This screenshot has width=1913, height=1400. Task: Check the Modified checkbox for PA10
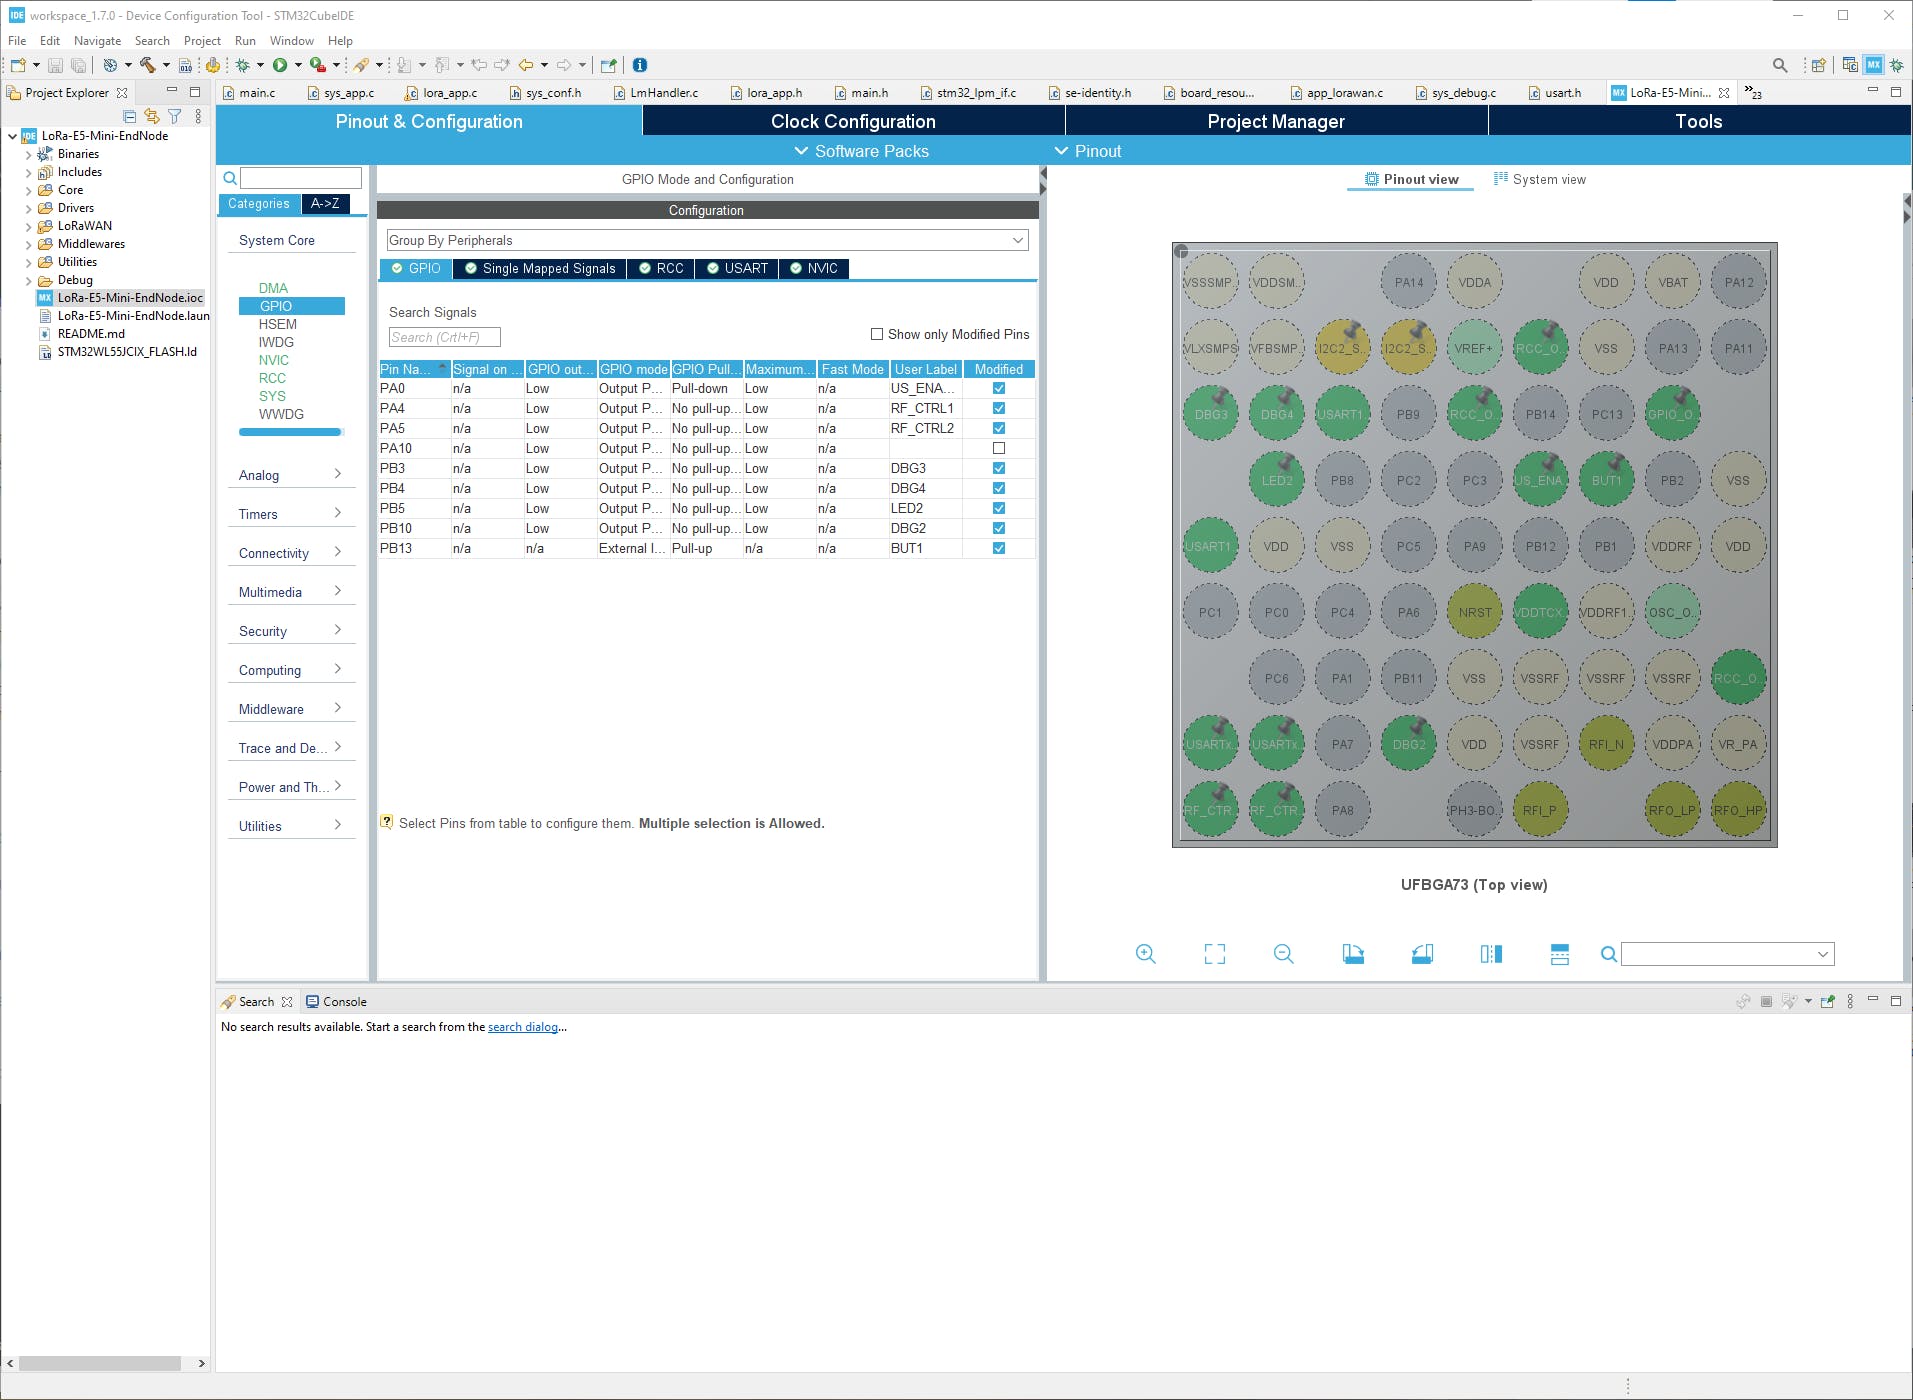pos(999,448)
